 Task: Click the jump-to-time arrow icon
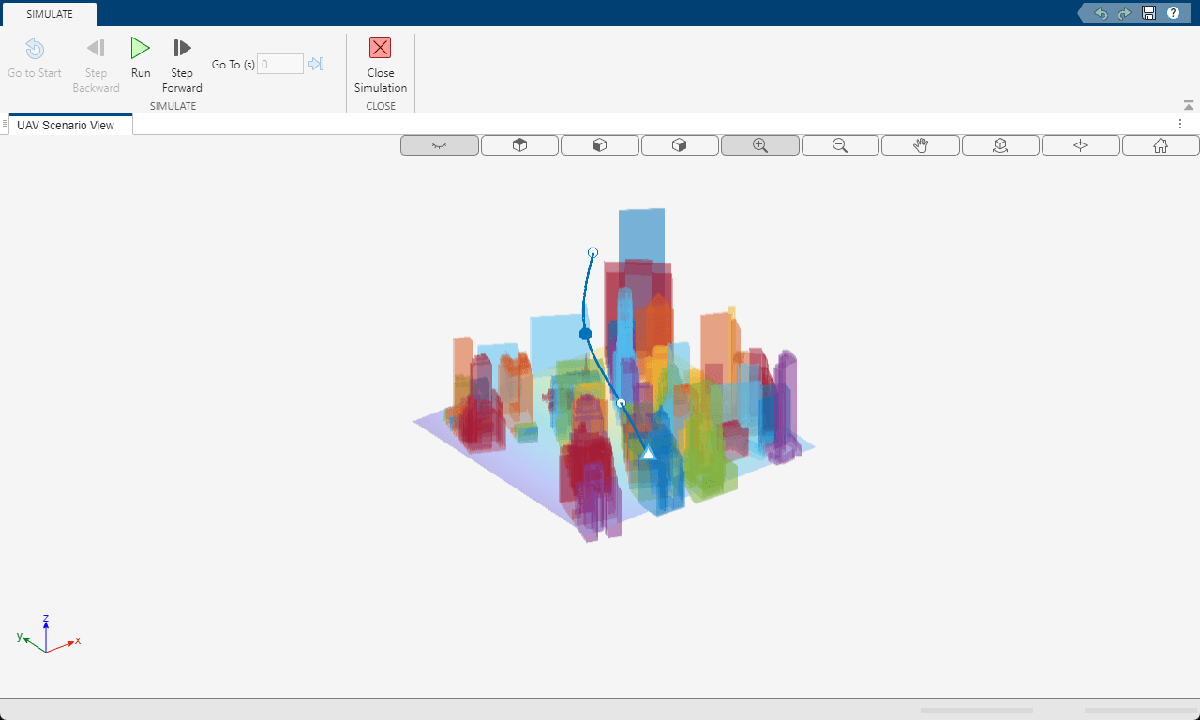pyautogui.click(x=315, y=64)
